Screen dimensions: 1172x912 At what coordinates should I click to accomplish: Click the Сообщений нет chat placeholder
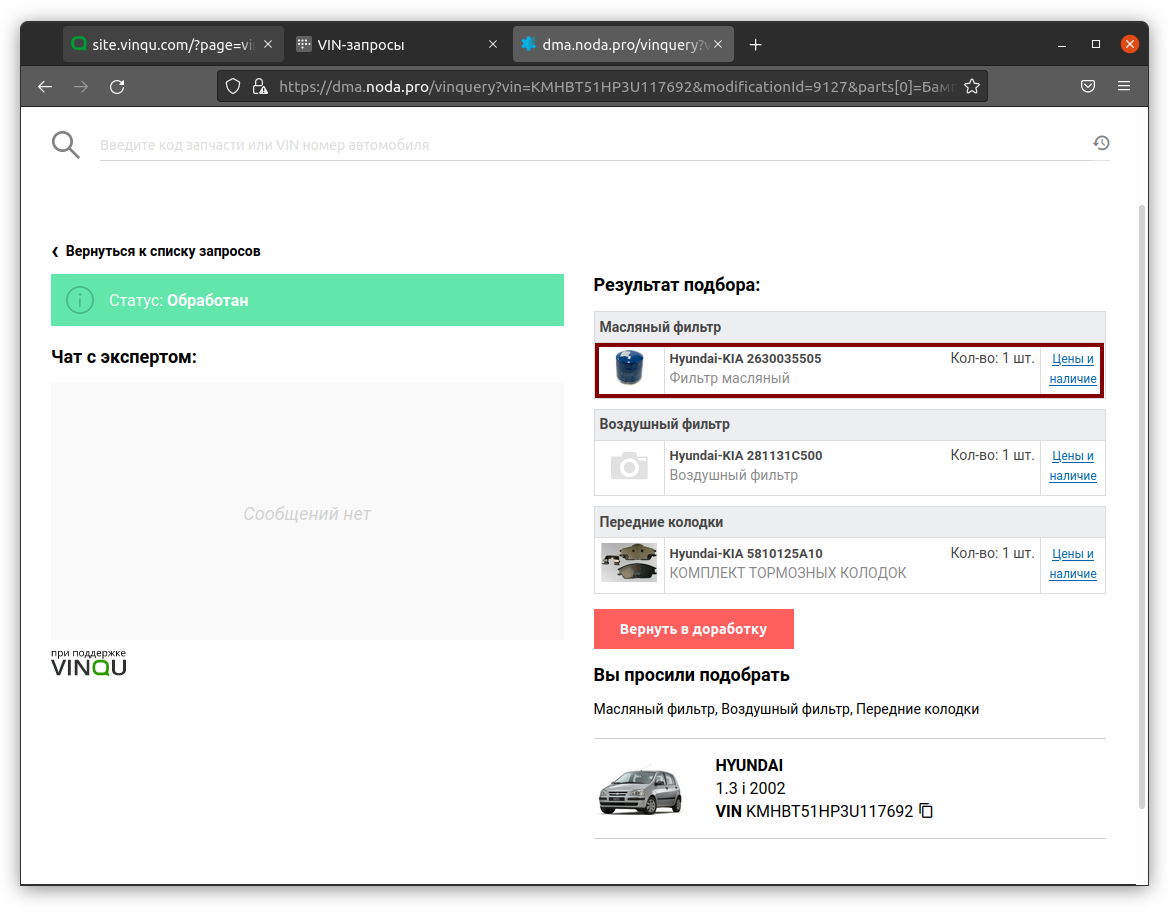307,514
